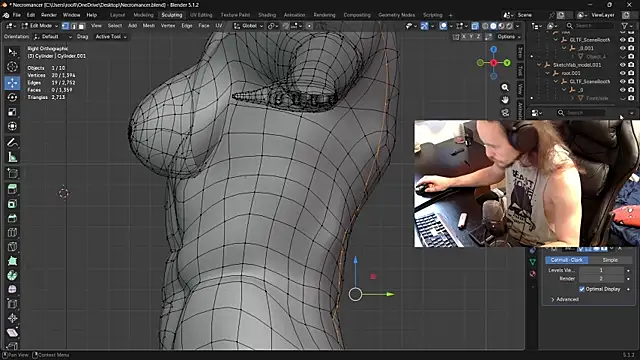Click the pan view hand icon
This screenshot has width=640, height=360.
coord(505,100)
